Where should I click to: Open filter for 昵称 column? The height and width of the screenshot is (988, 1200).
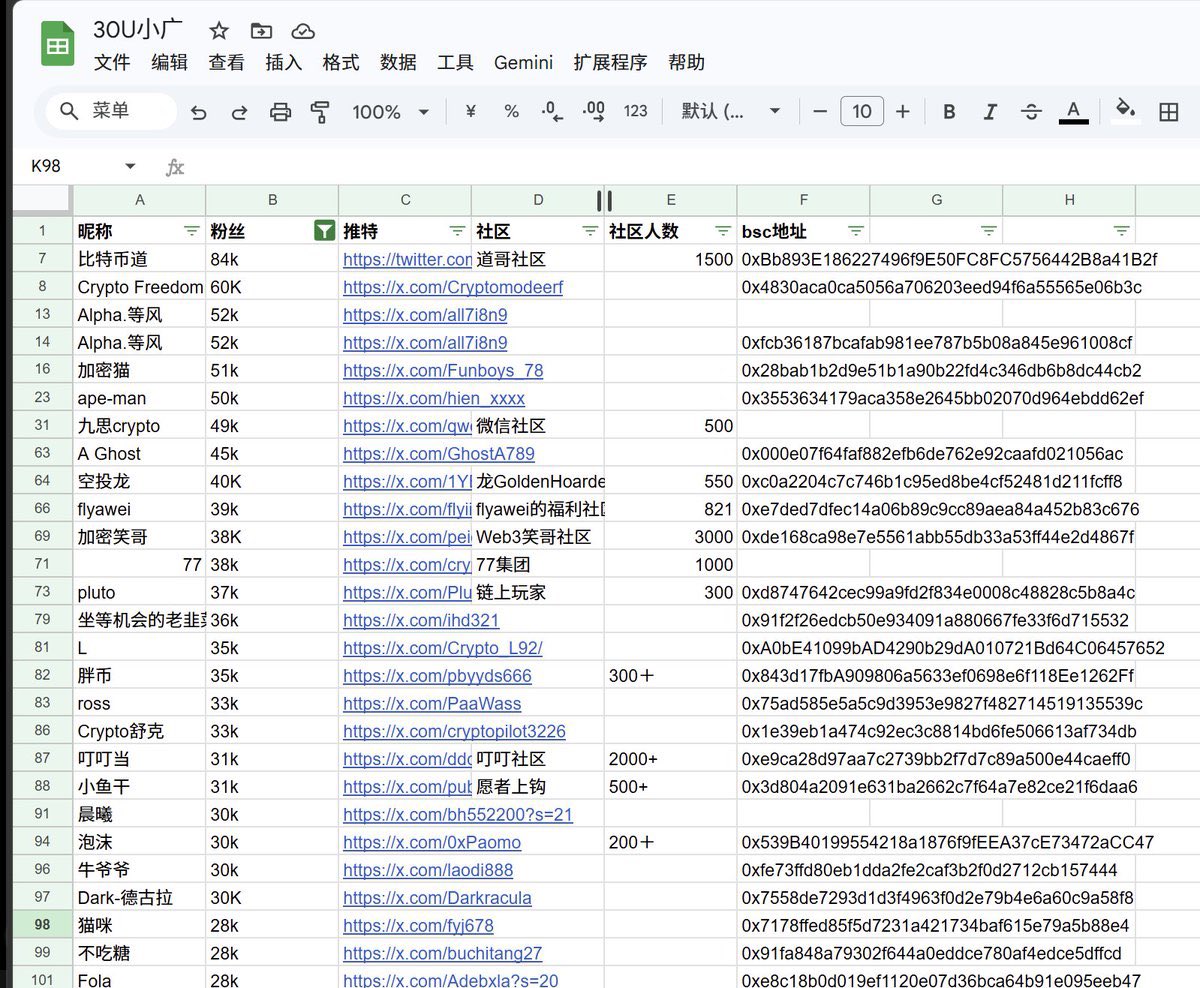[x=191, y=231]
